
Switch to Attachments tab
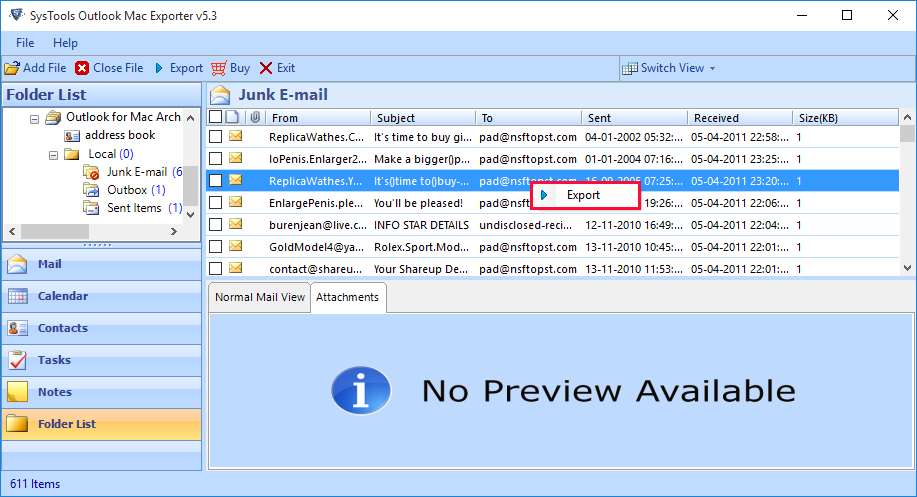coord(347,297)
